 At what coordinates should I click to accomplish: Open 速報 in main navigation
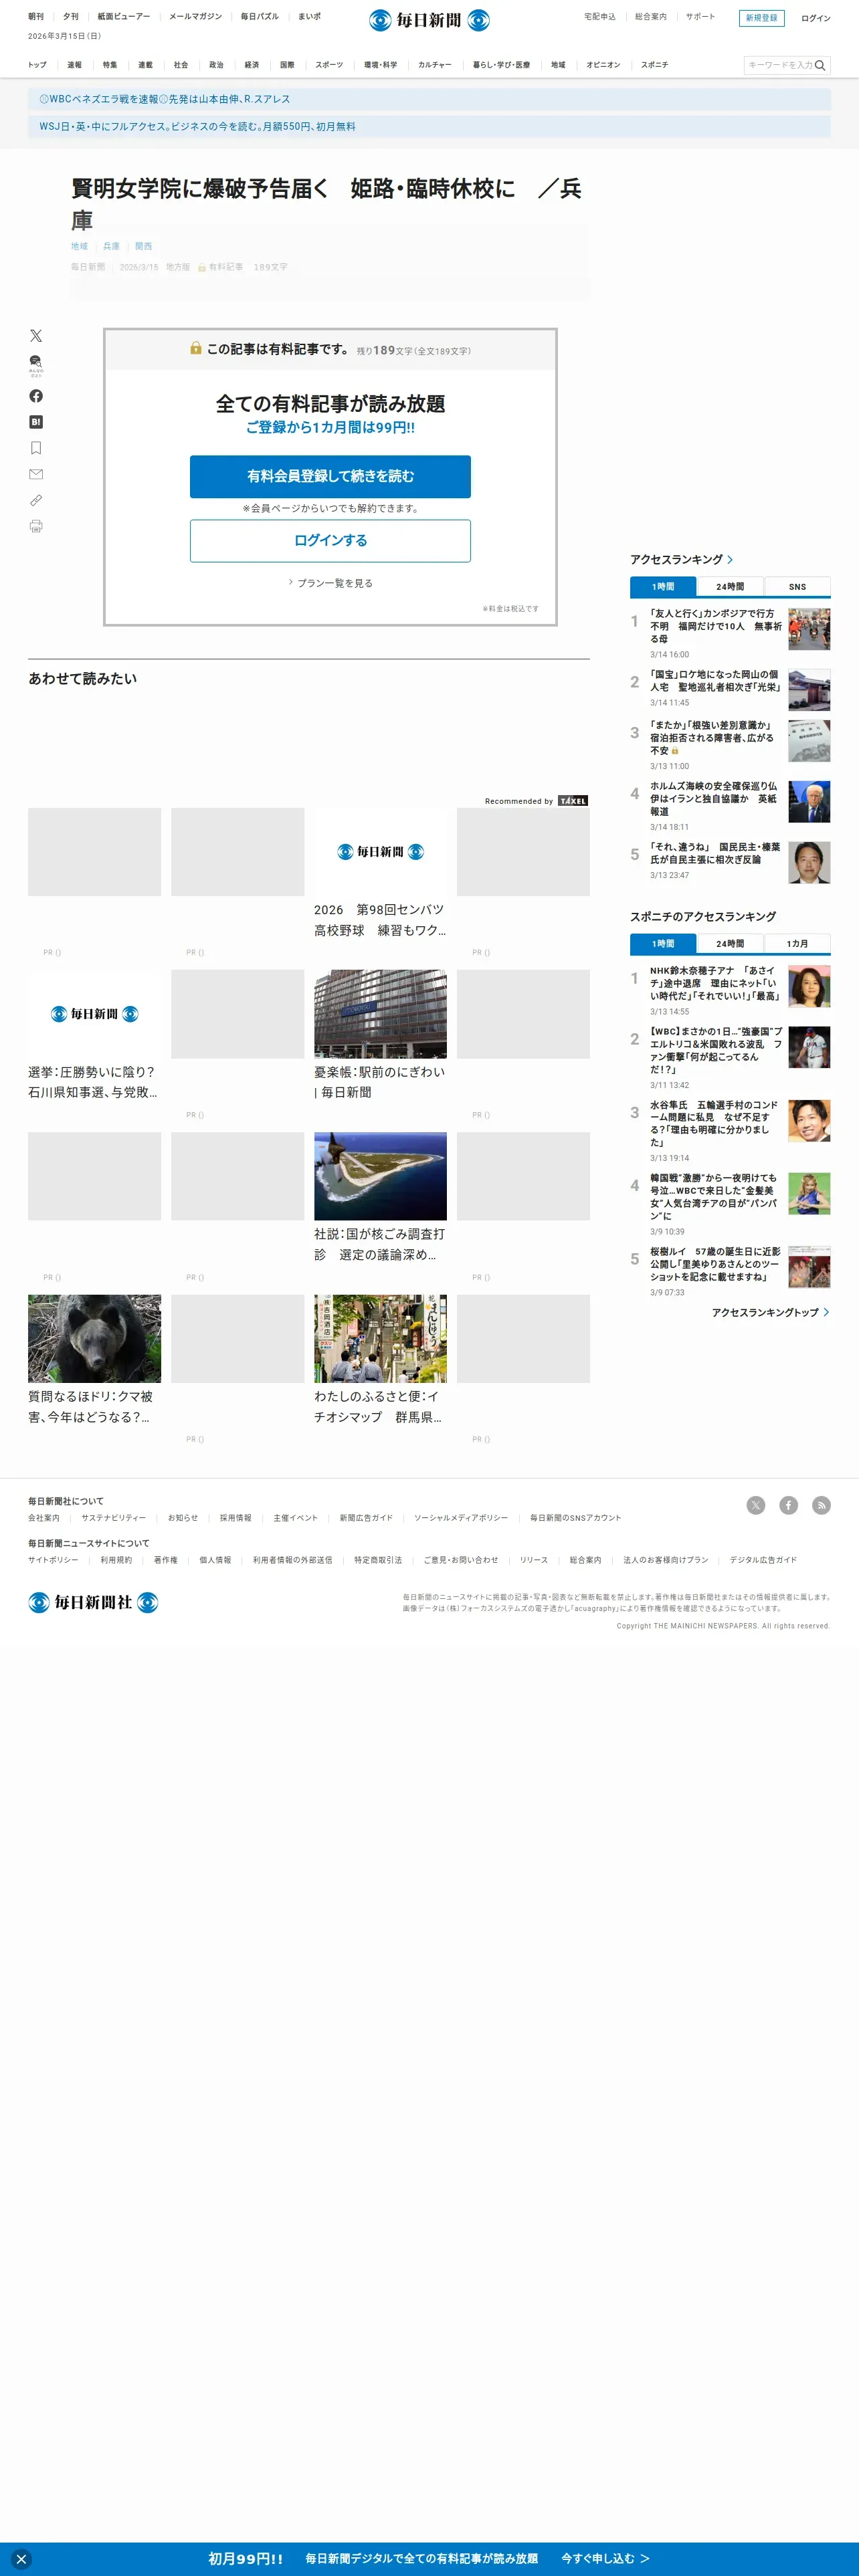coord(74,65)
